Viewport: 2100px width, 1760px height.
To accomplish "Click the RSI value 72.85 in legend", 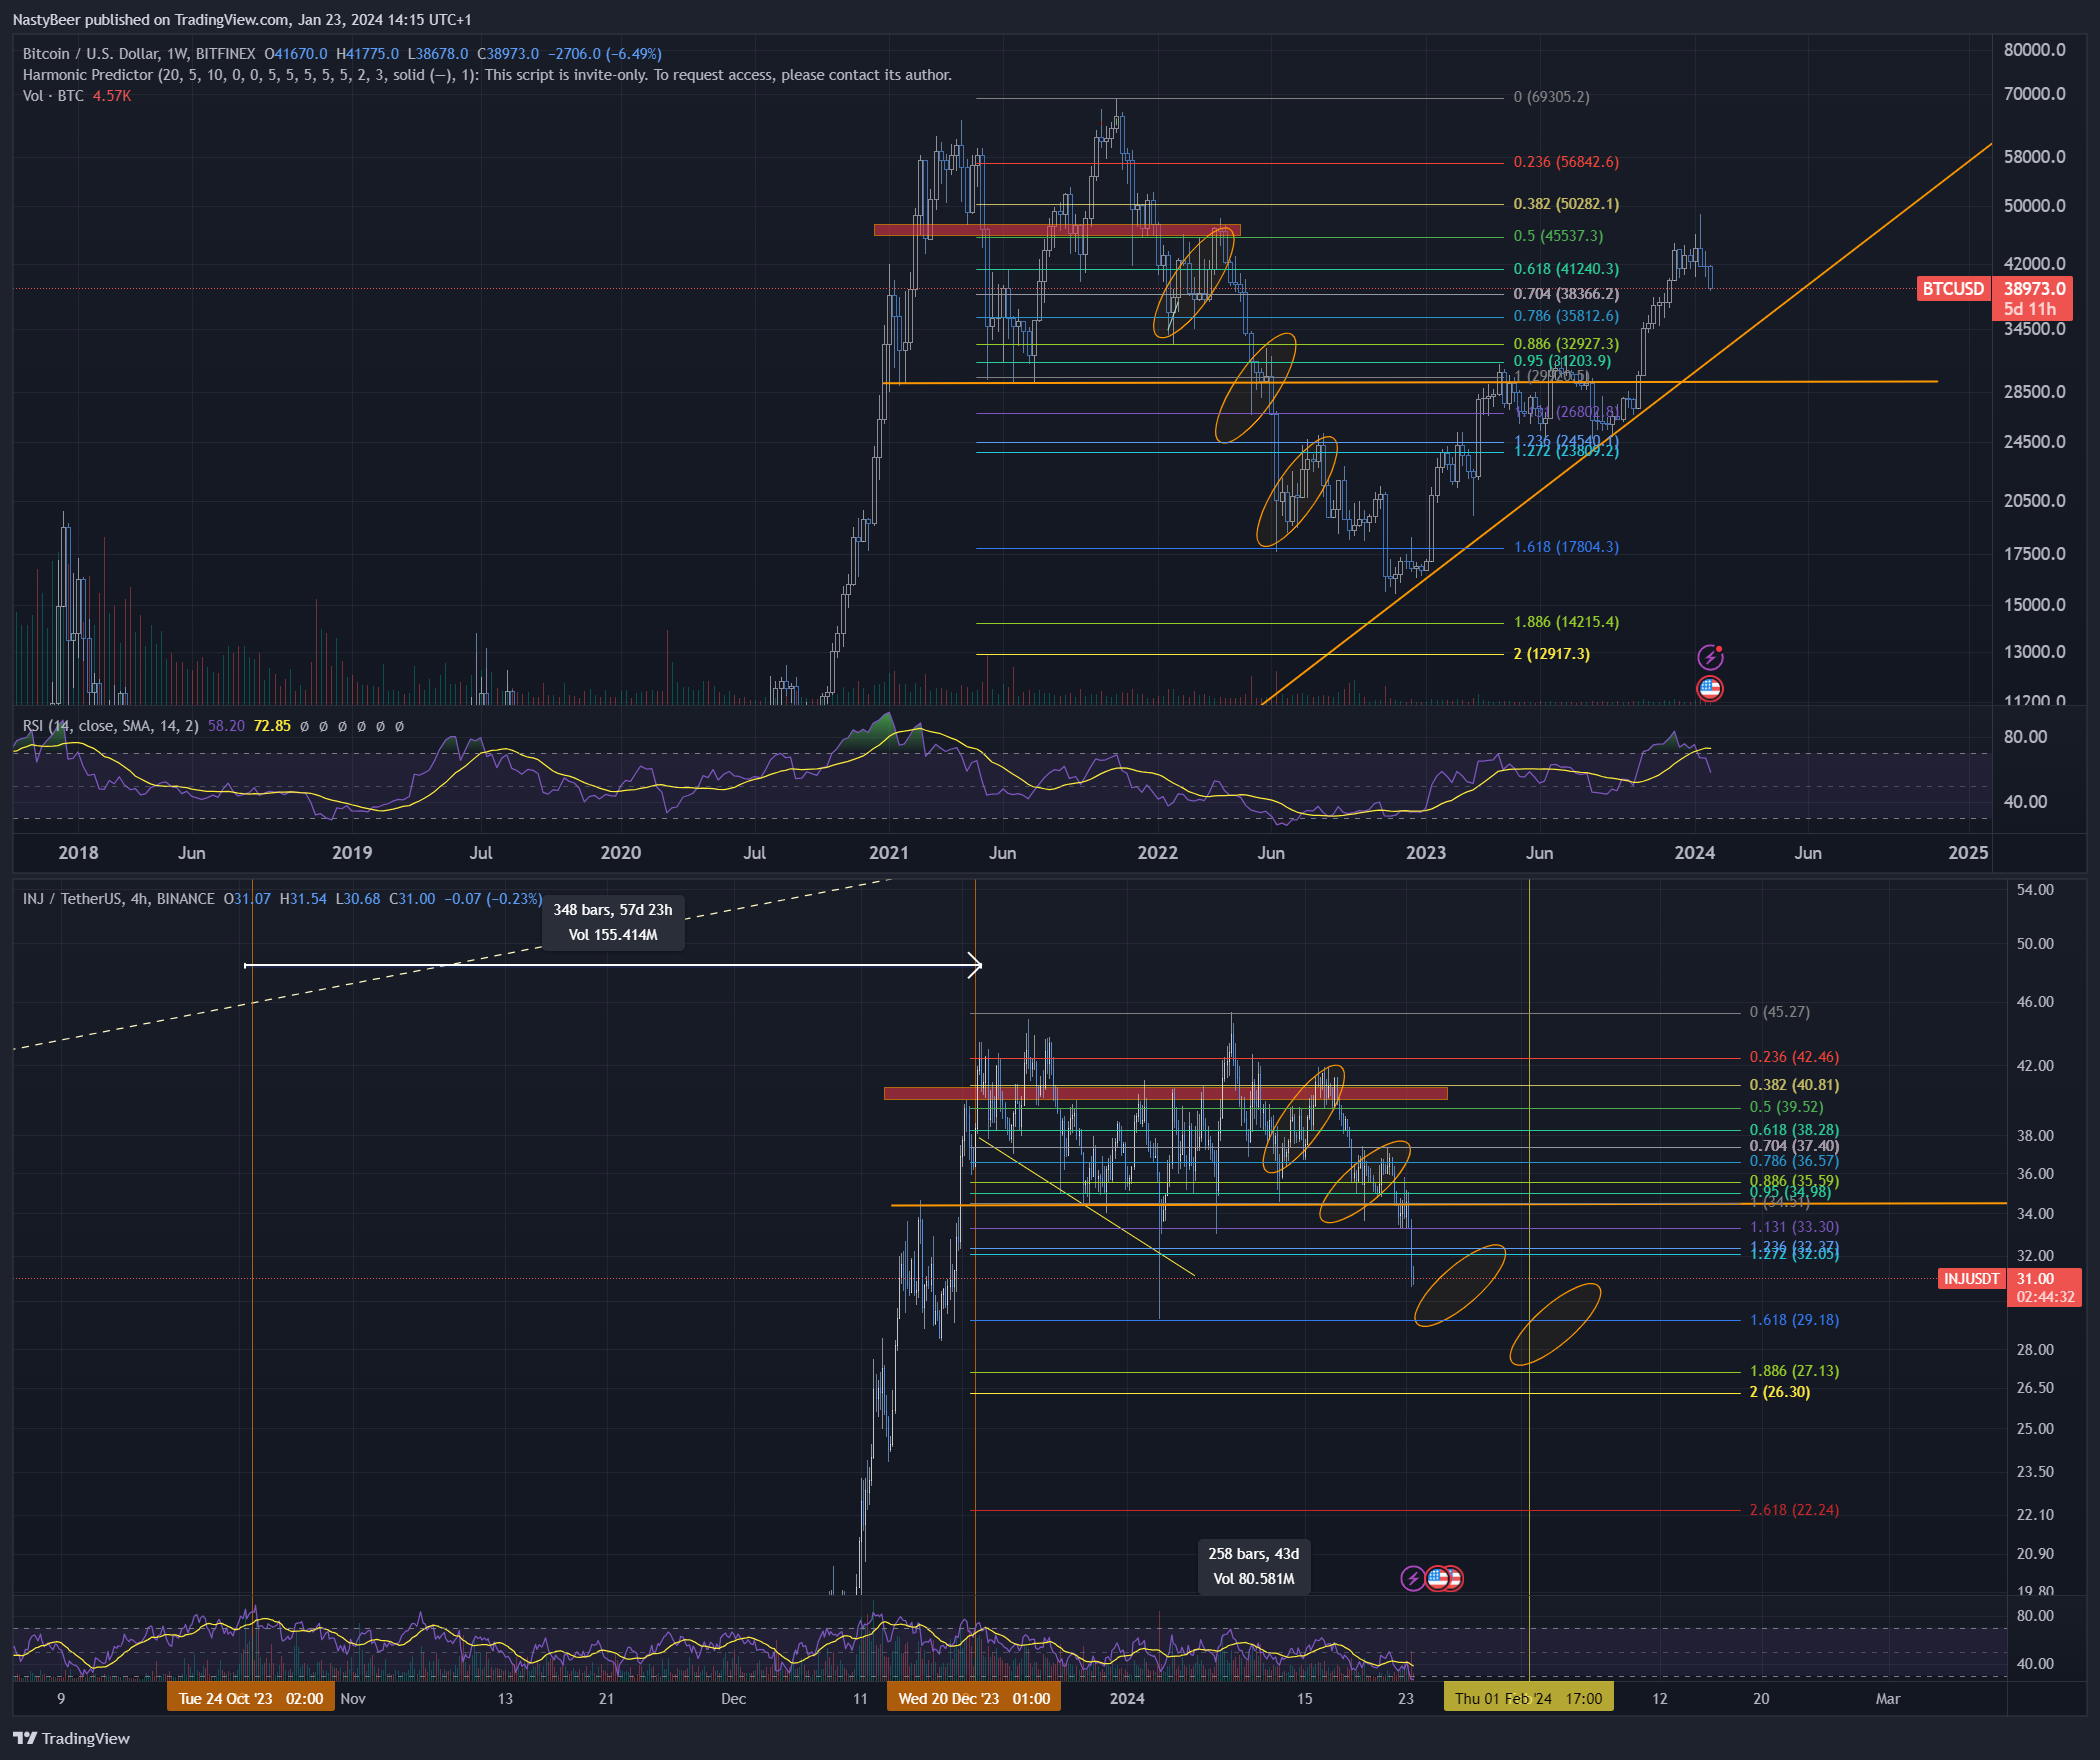I will pos(272,726).
